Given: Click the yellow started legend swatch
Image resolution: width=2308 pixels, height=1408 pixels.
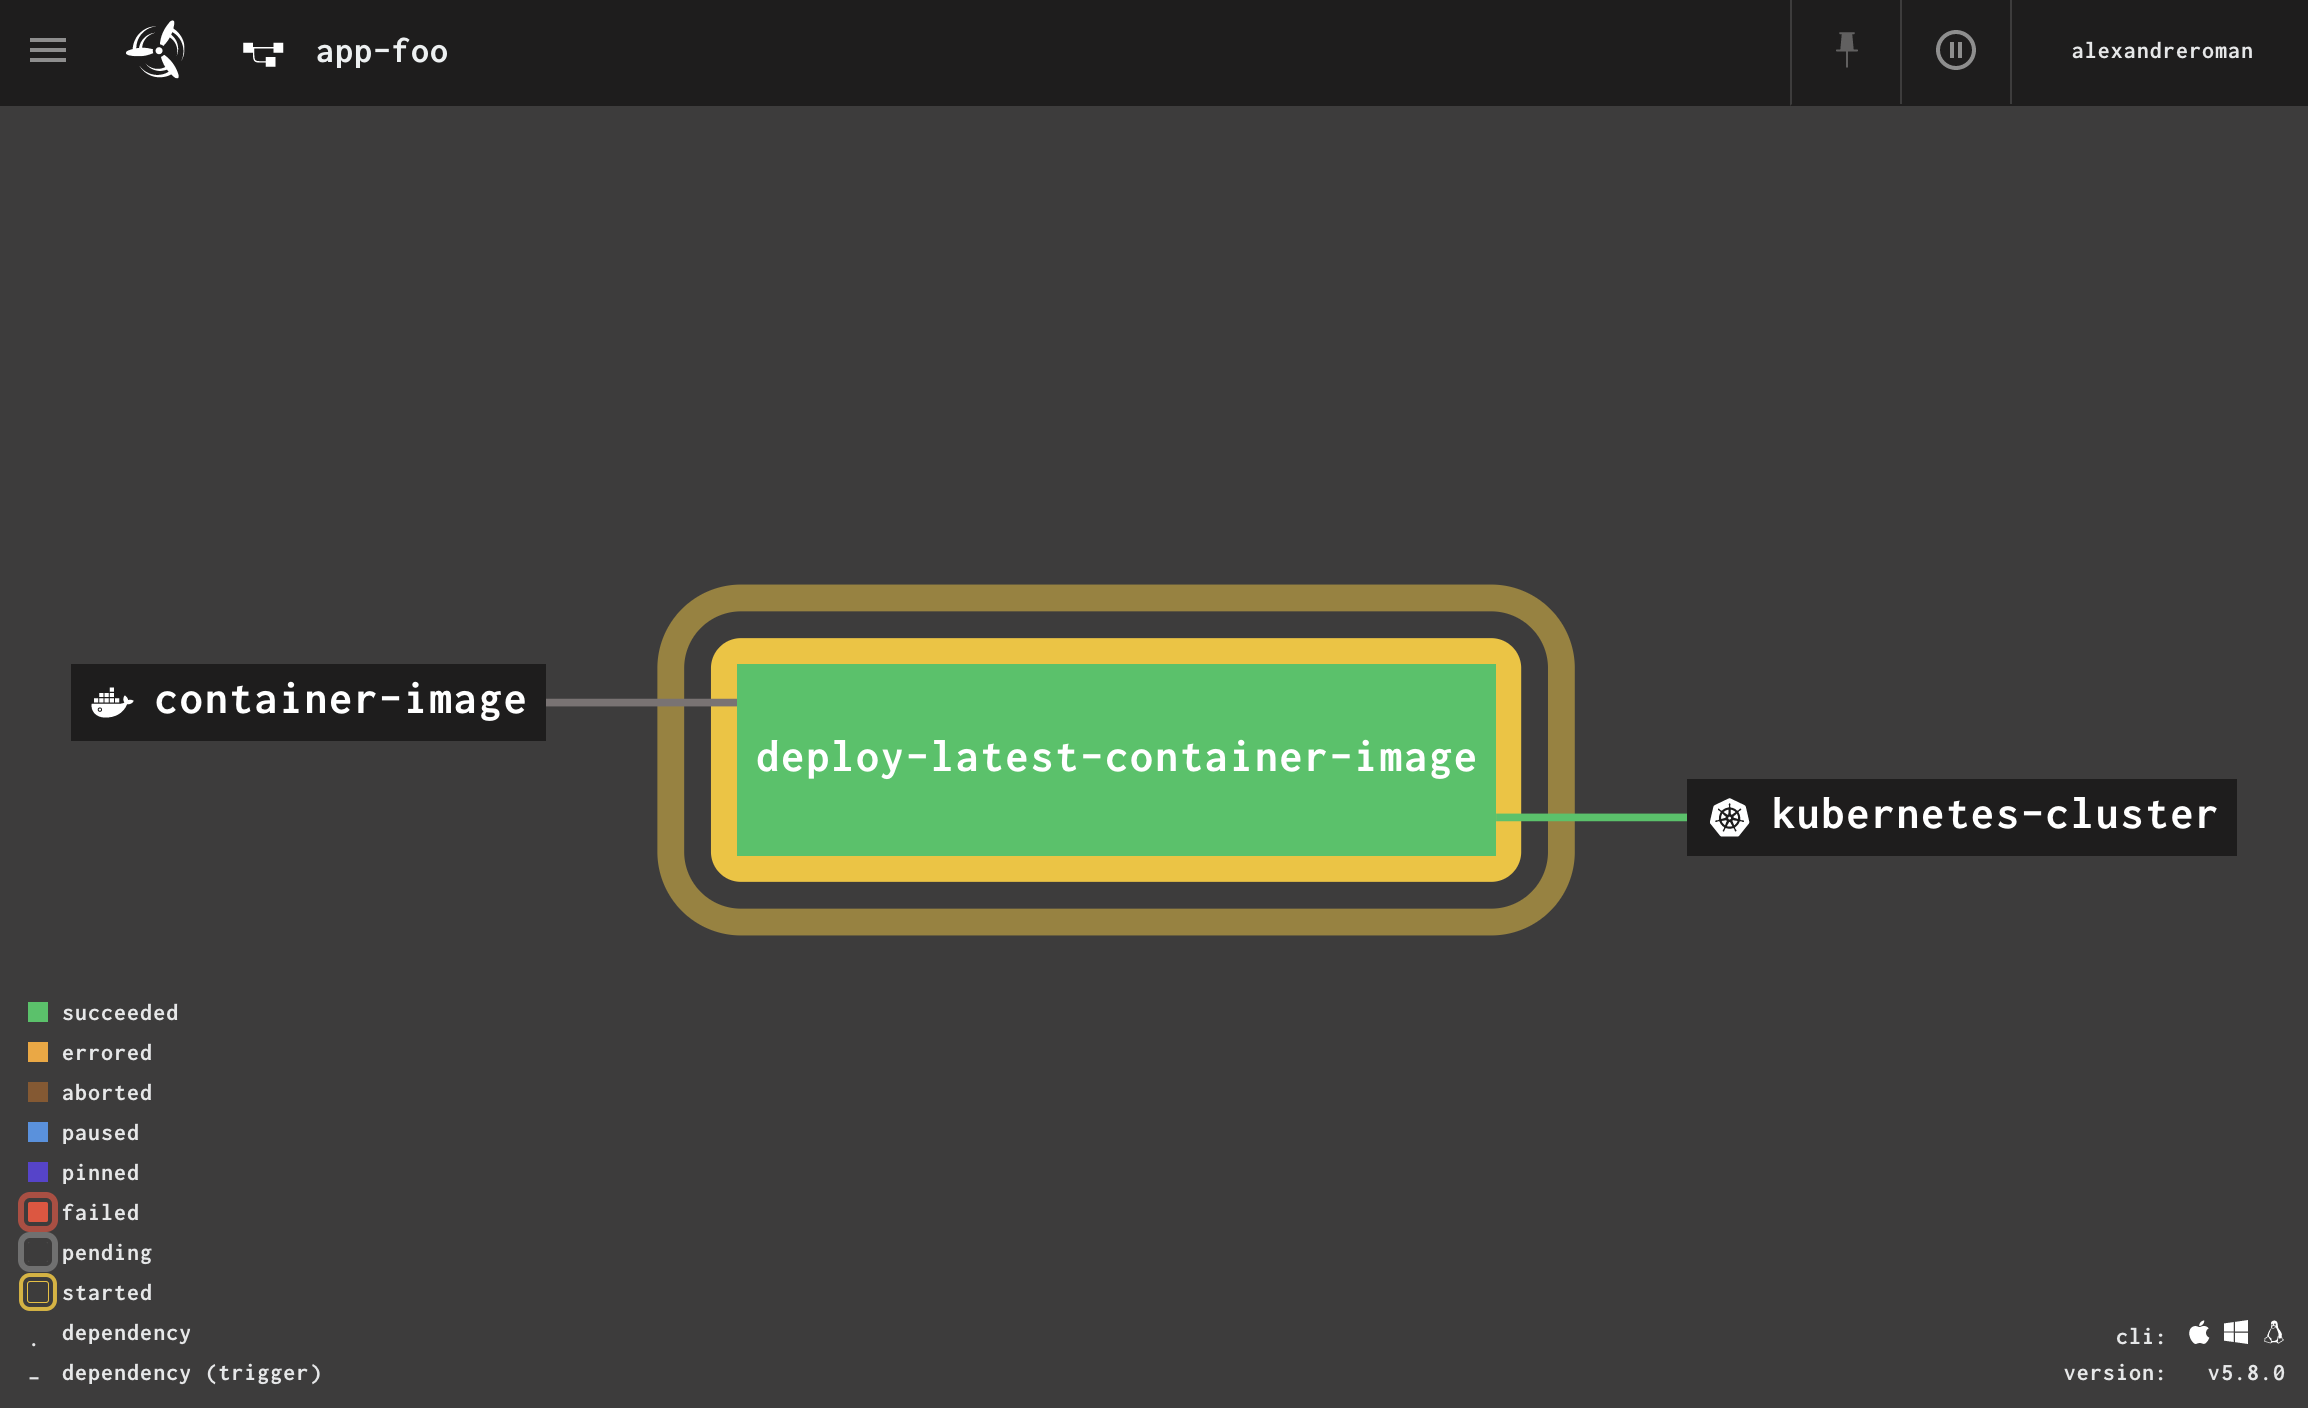Looking at the screenshot, I should pos(38,1292).
